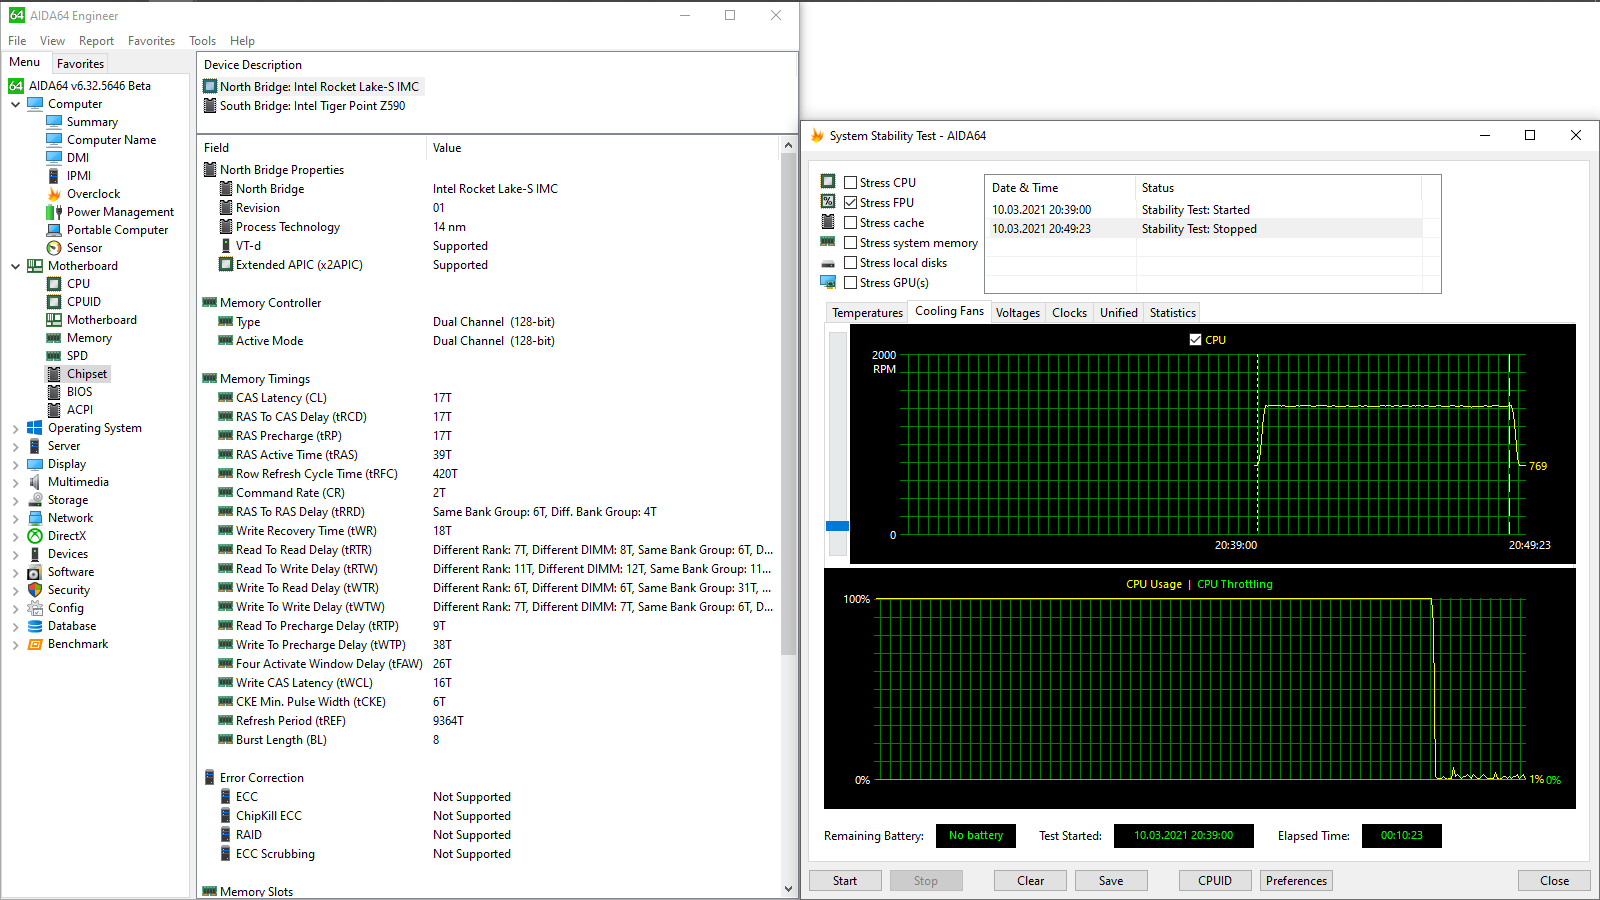Click the Clear button
This screenshot has height=900, width=1600.
tap(1030, 881)
